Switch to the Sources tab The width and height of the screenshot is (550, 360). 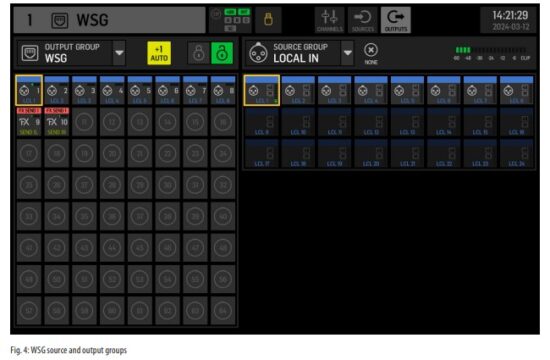click(x=363, y=20)
